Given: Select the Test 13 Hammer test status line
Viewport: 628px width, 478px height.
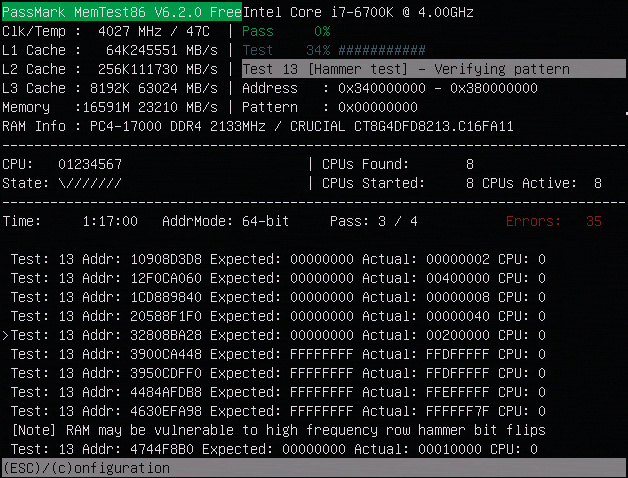Looking at the screenshot, I should pos(406,69).
